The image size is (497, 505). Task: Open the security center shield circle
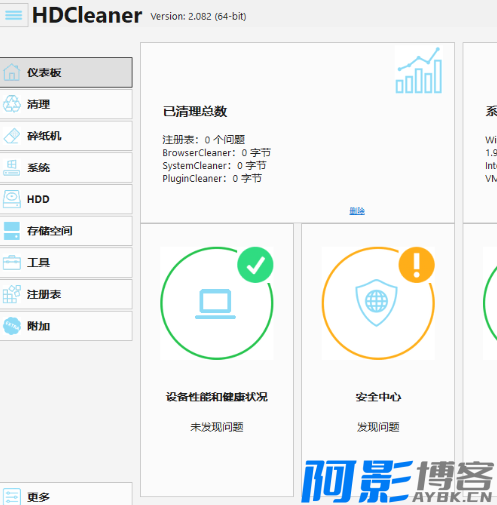click(378, 303)
